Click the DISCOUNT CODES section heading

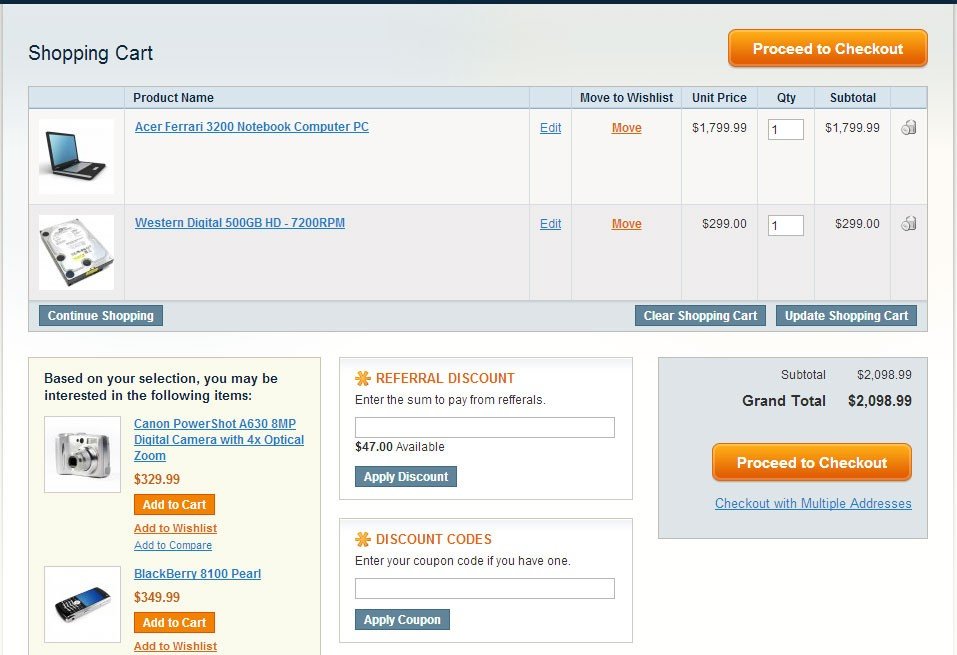433,539
